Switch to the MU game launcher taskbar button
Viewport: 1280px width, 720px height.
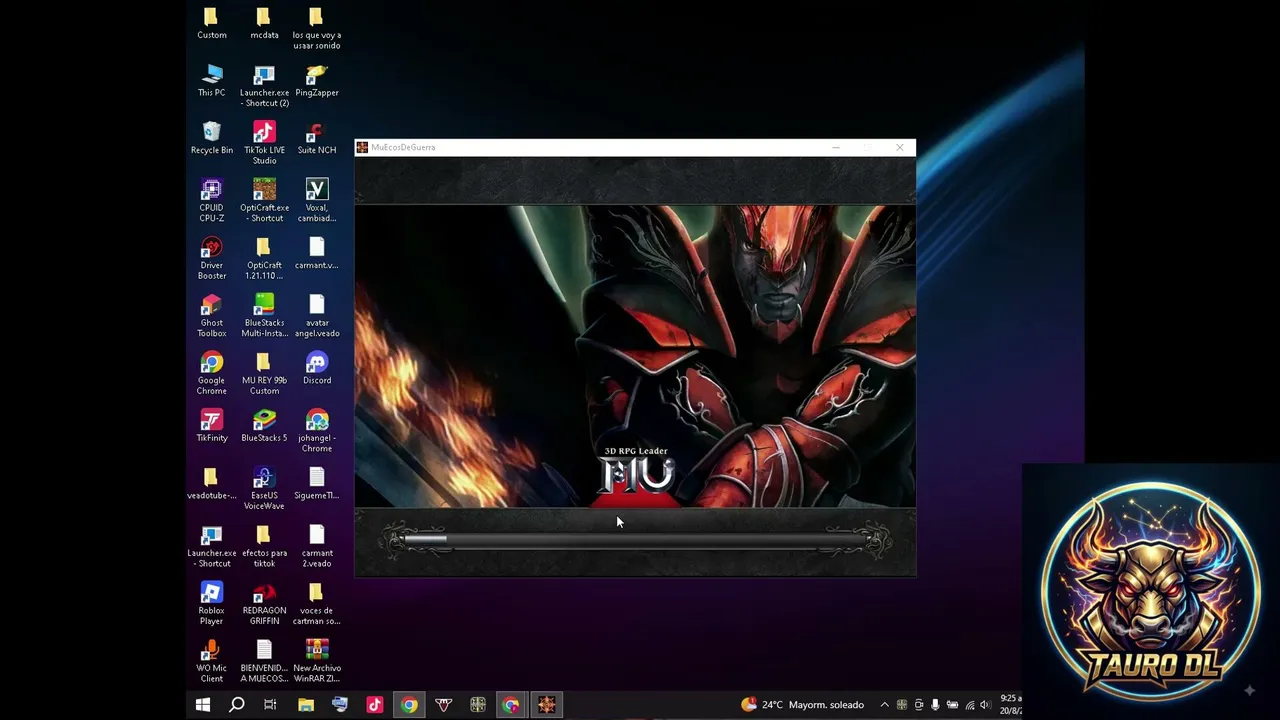tap(546, 705)
